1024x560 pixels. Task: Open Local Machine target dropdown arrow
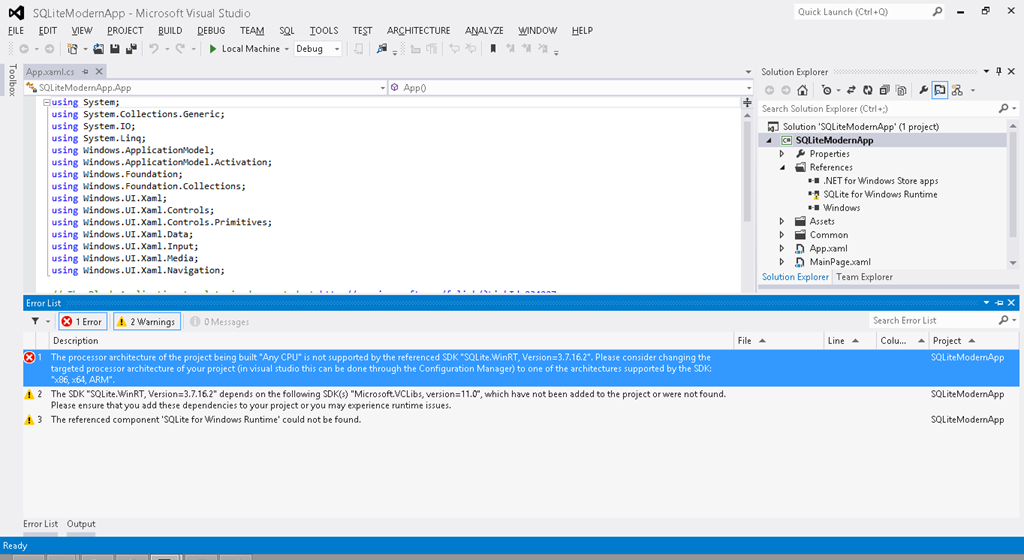[287, 49]
